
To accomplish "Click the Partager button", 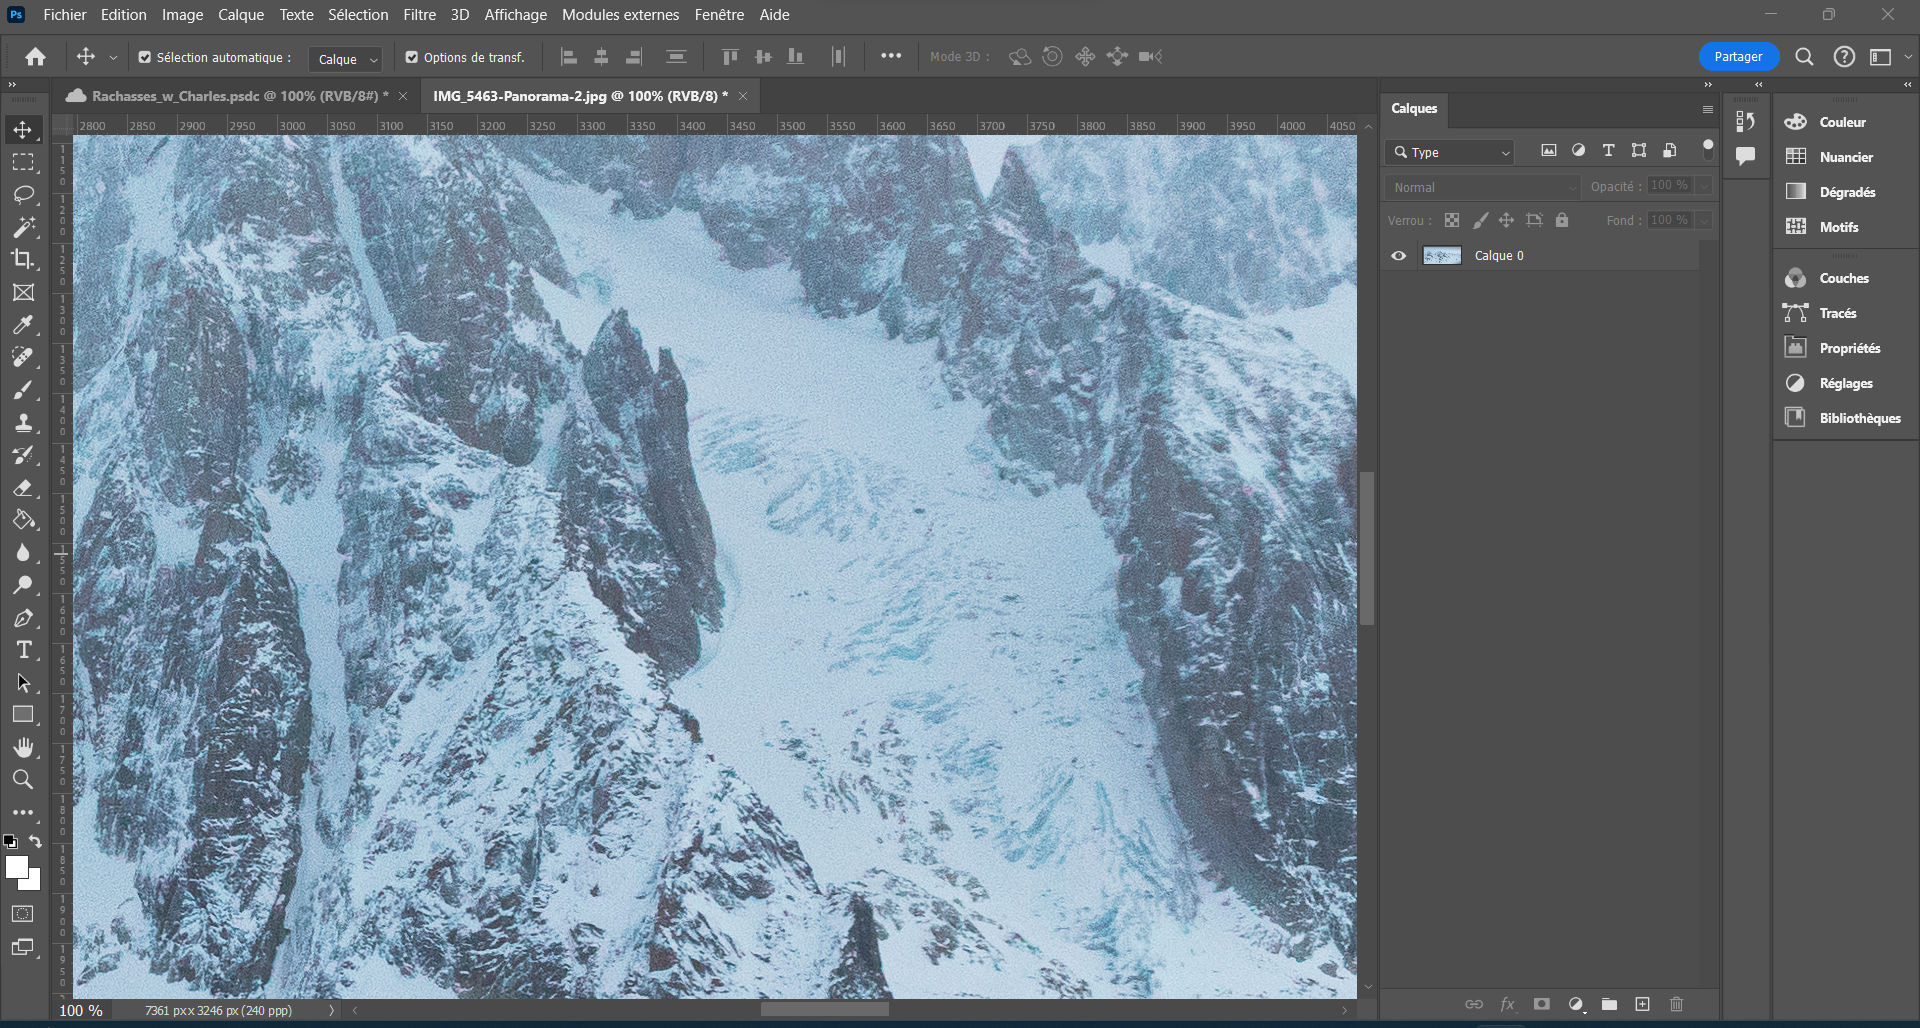I will [x=1738, y=56].
